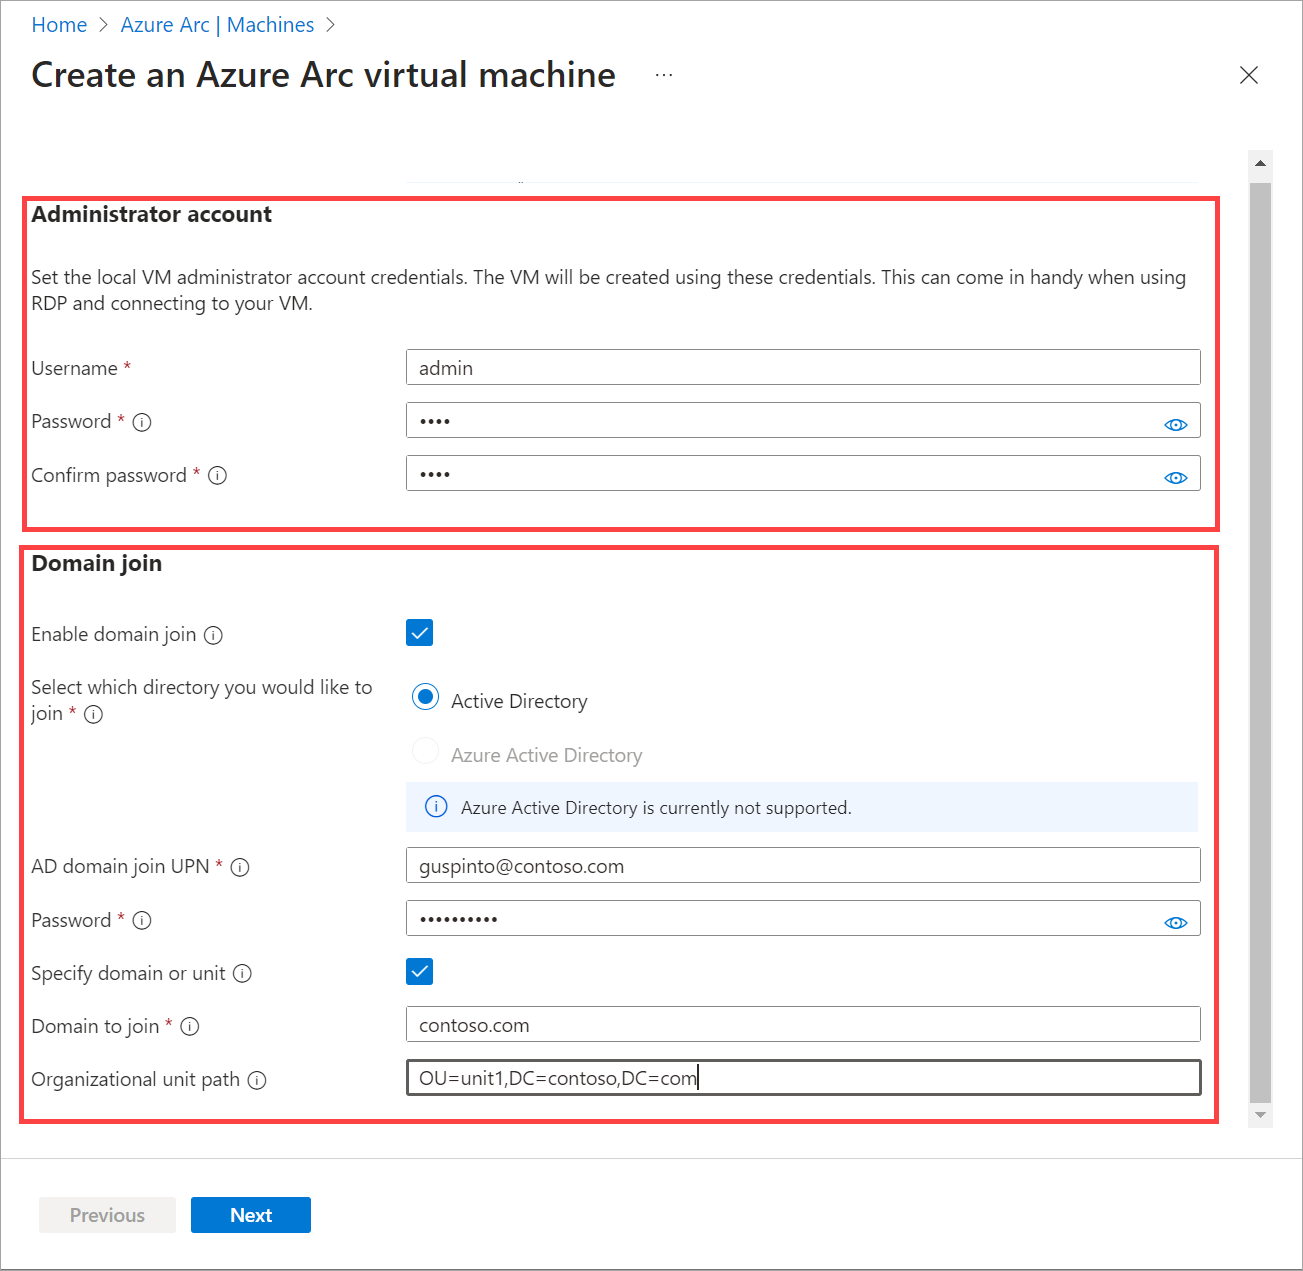
Task: Show the confirm password text
Action: 1176,477
